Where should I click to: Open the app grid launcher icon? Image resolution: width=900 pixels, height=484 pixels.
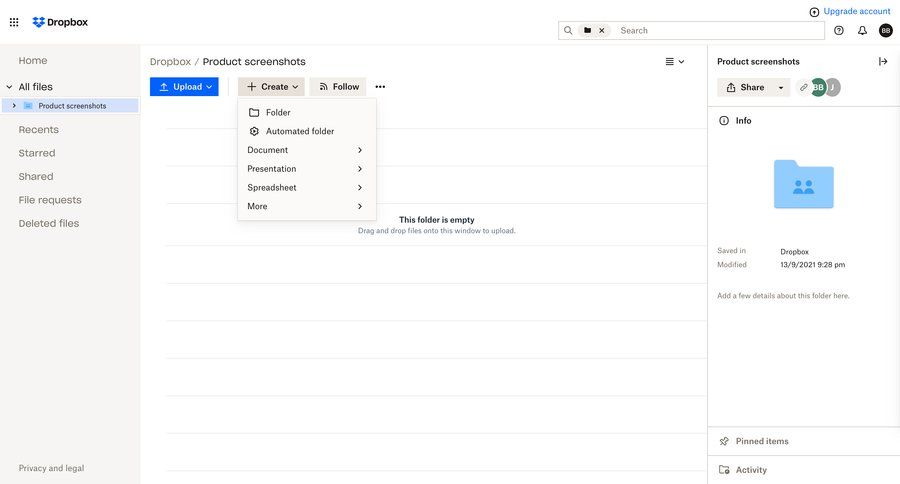14,22
